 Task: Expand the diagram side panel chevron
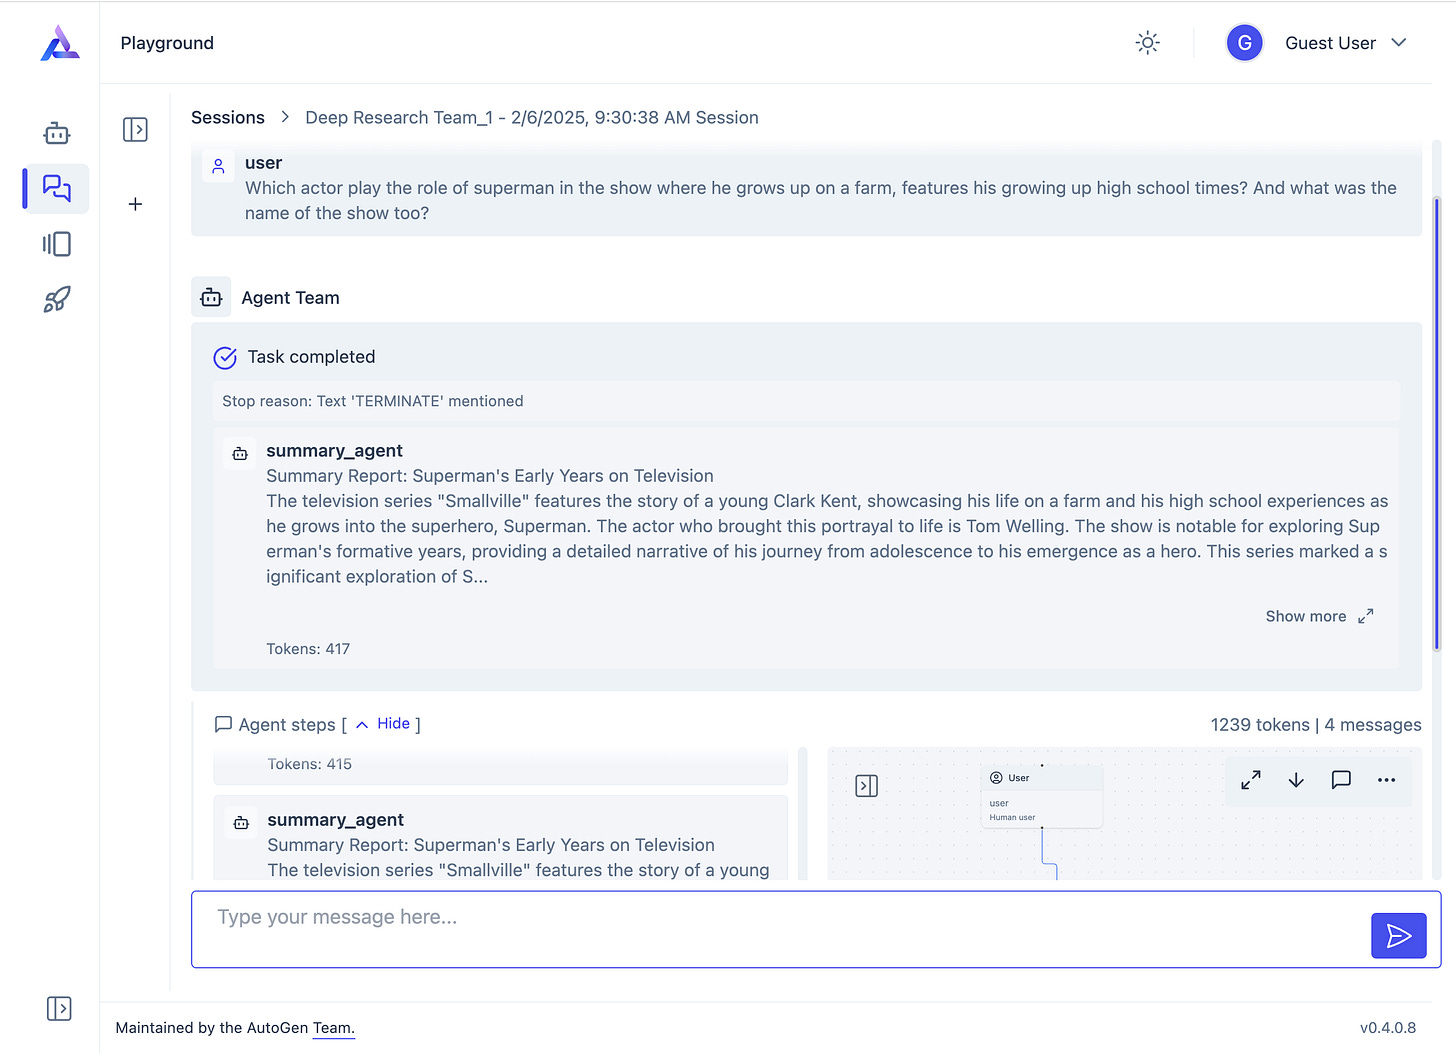[866, 785]
